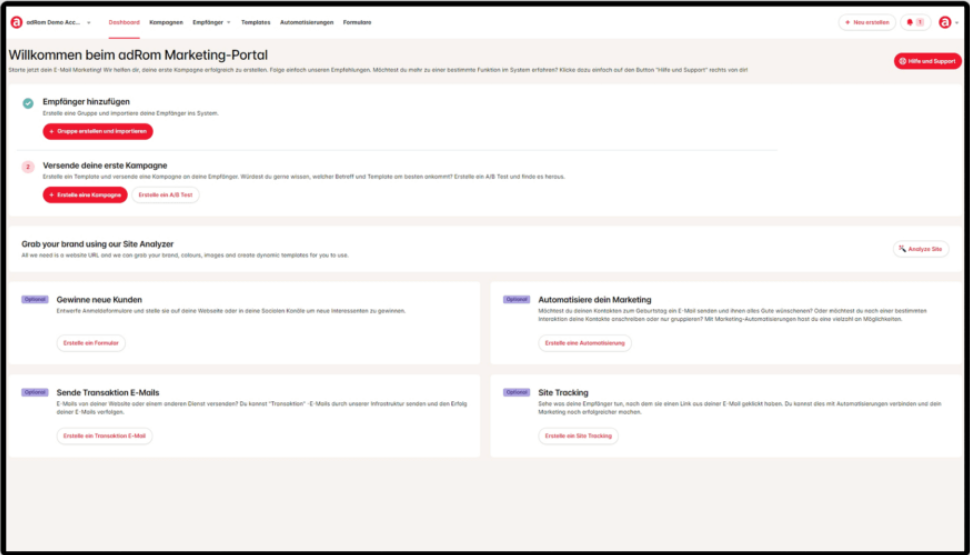Click Optional badge beside Gewinne neue Kunden
The height and width of the screenshot is (555, 970).
point(35,299)
